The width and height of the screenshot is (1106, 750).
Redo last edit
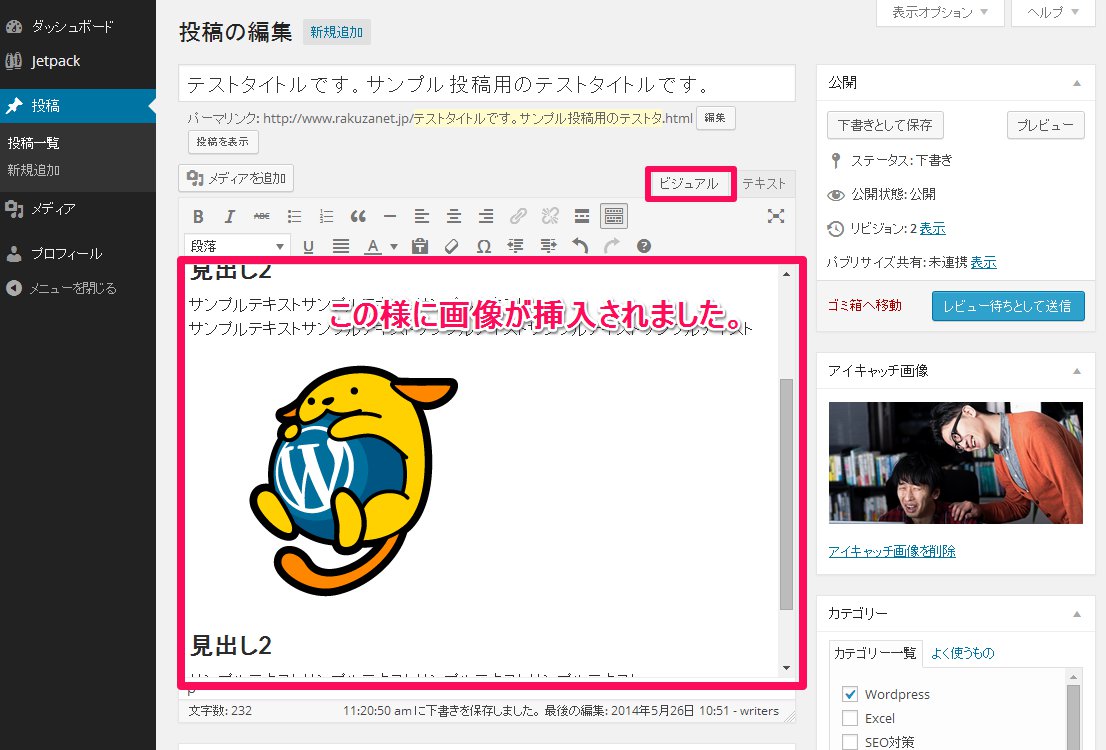[612, 246]
